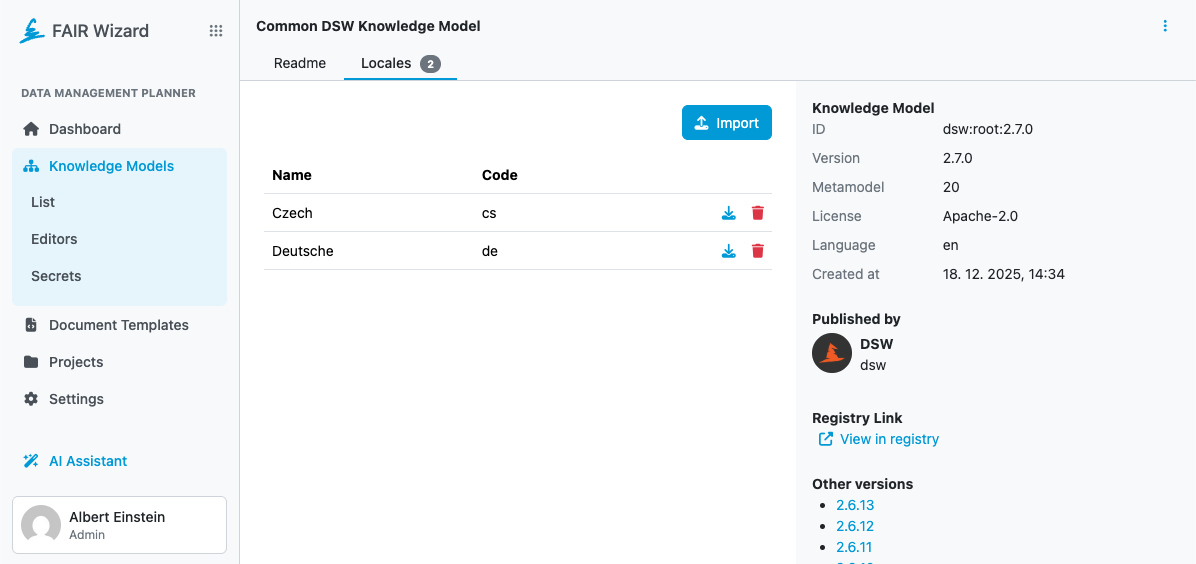1196x564 pixels.
Task: Click the Language value en
Action: pyautogui.click(x=950, y=245)
